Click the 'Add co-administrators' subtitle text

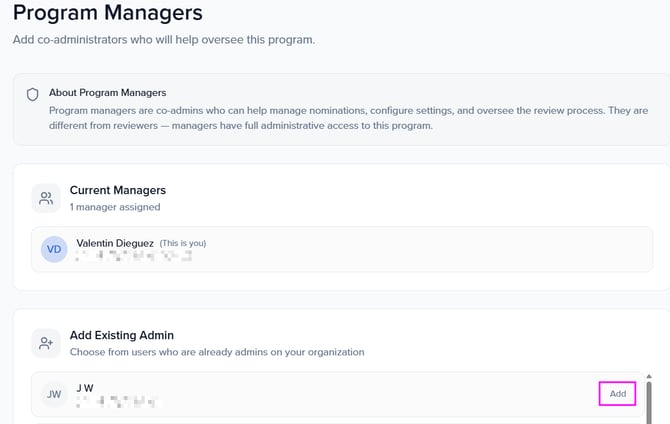(164, 40)
